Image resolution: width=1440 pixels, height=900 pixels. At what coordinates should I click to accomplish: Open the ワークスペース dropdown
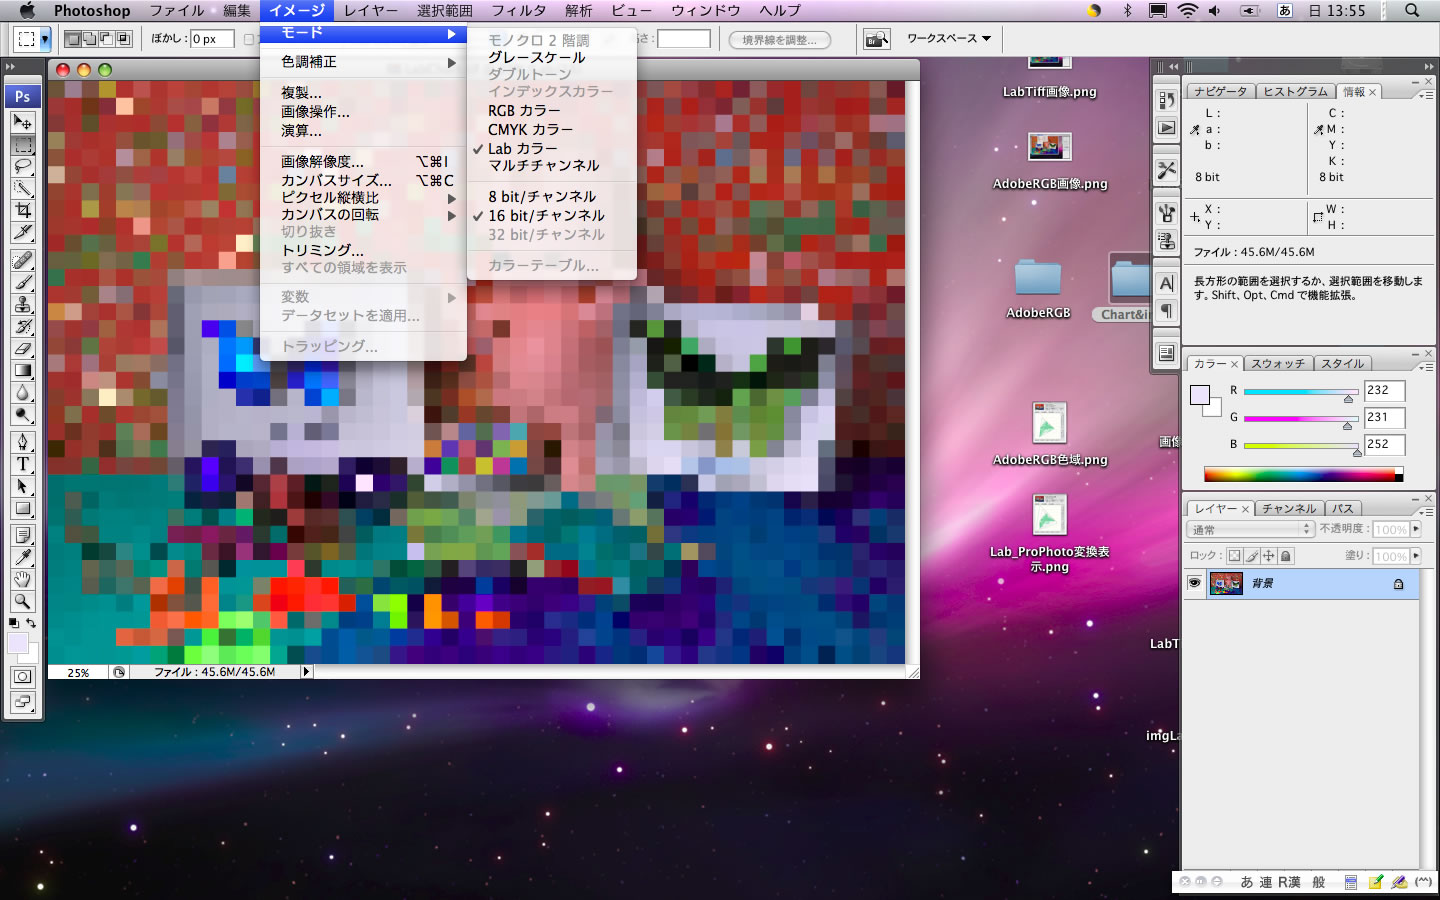pos(948,39)
